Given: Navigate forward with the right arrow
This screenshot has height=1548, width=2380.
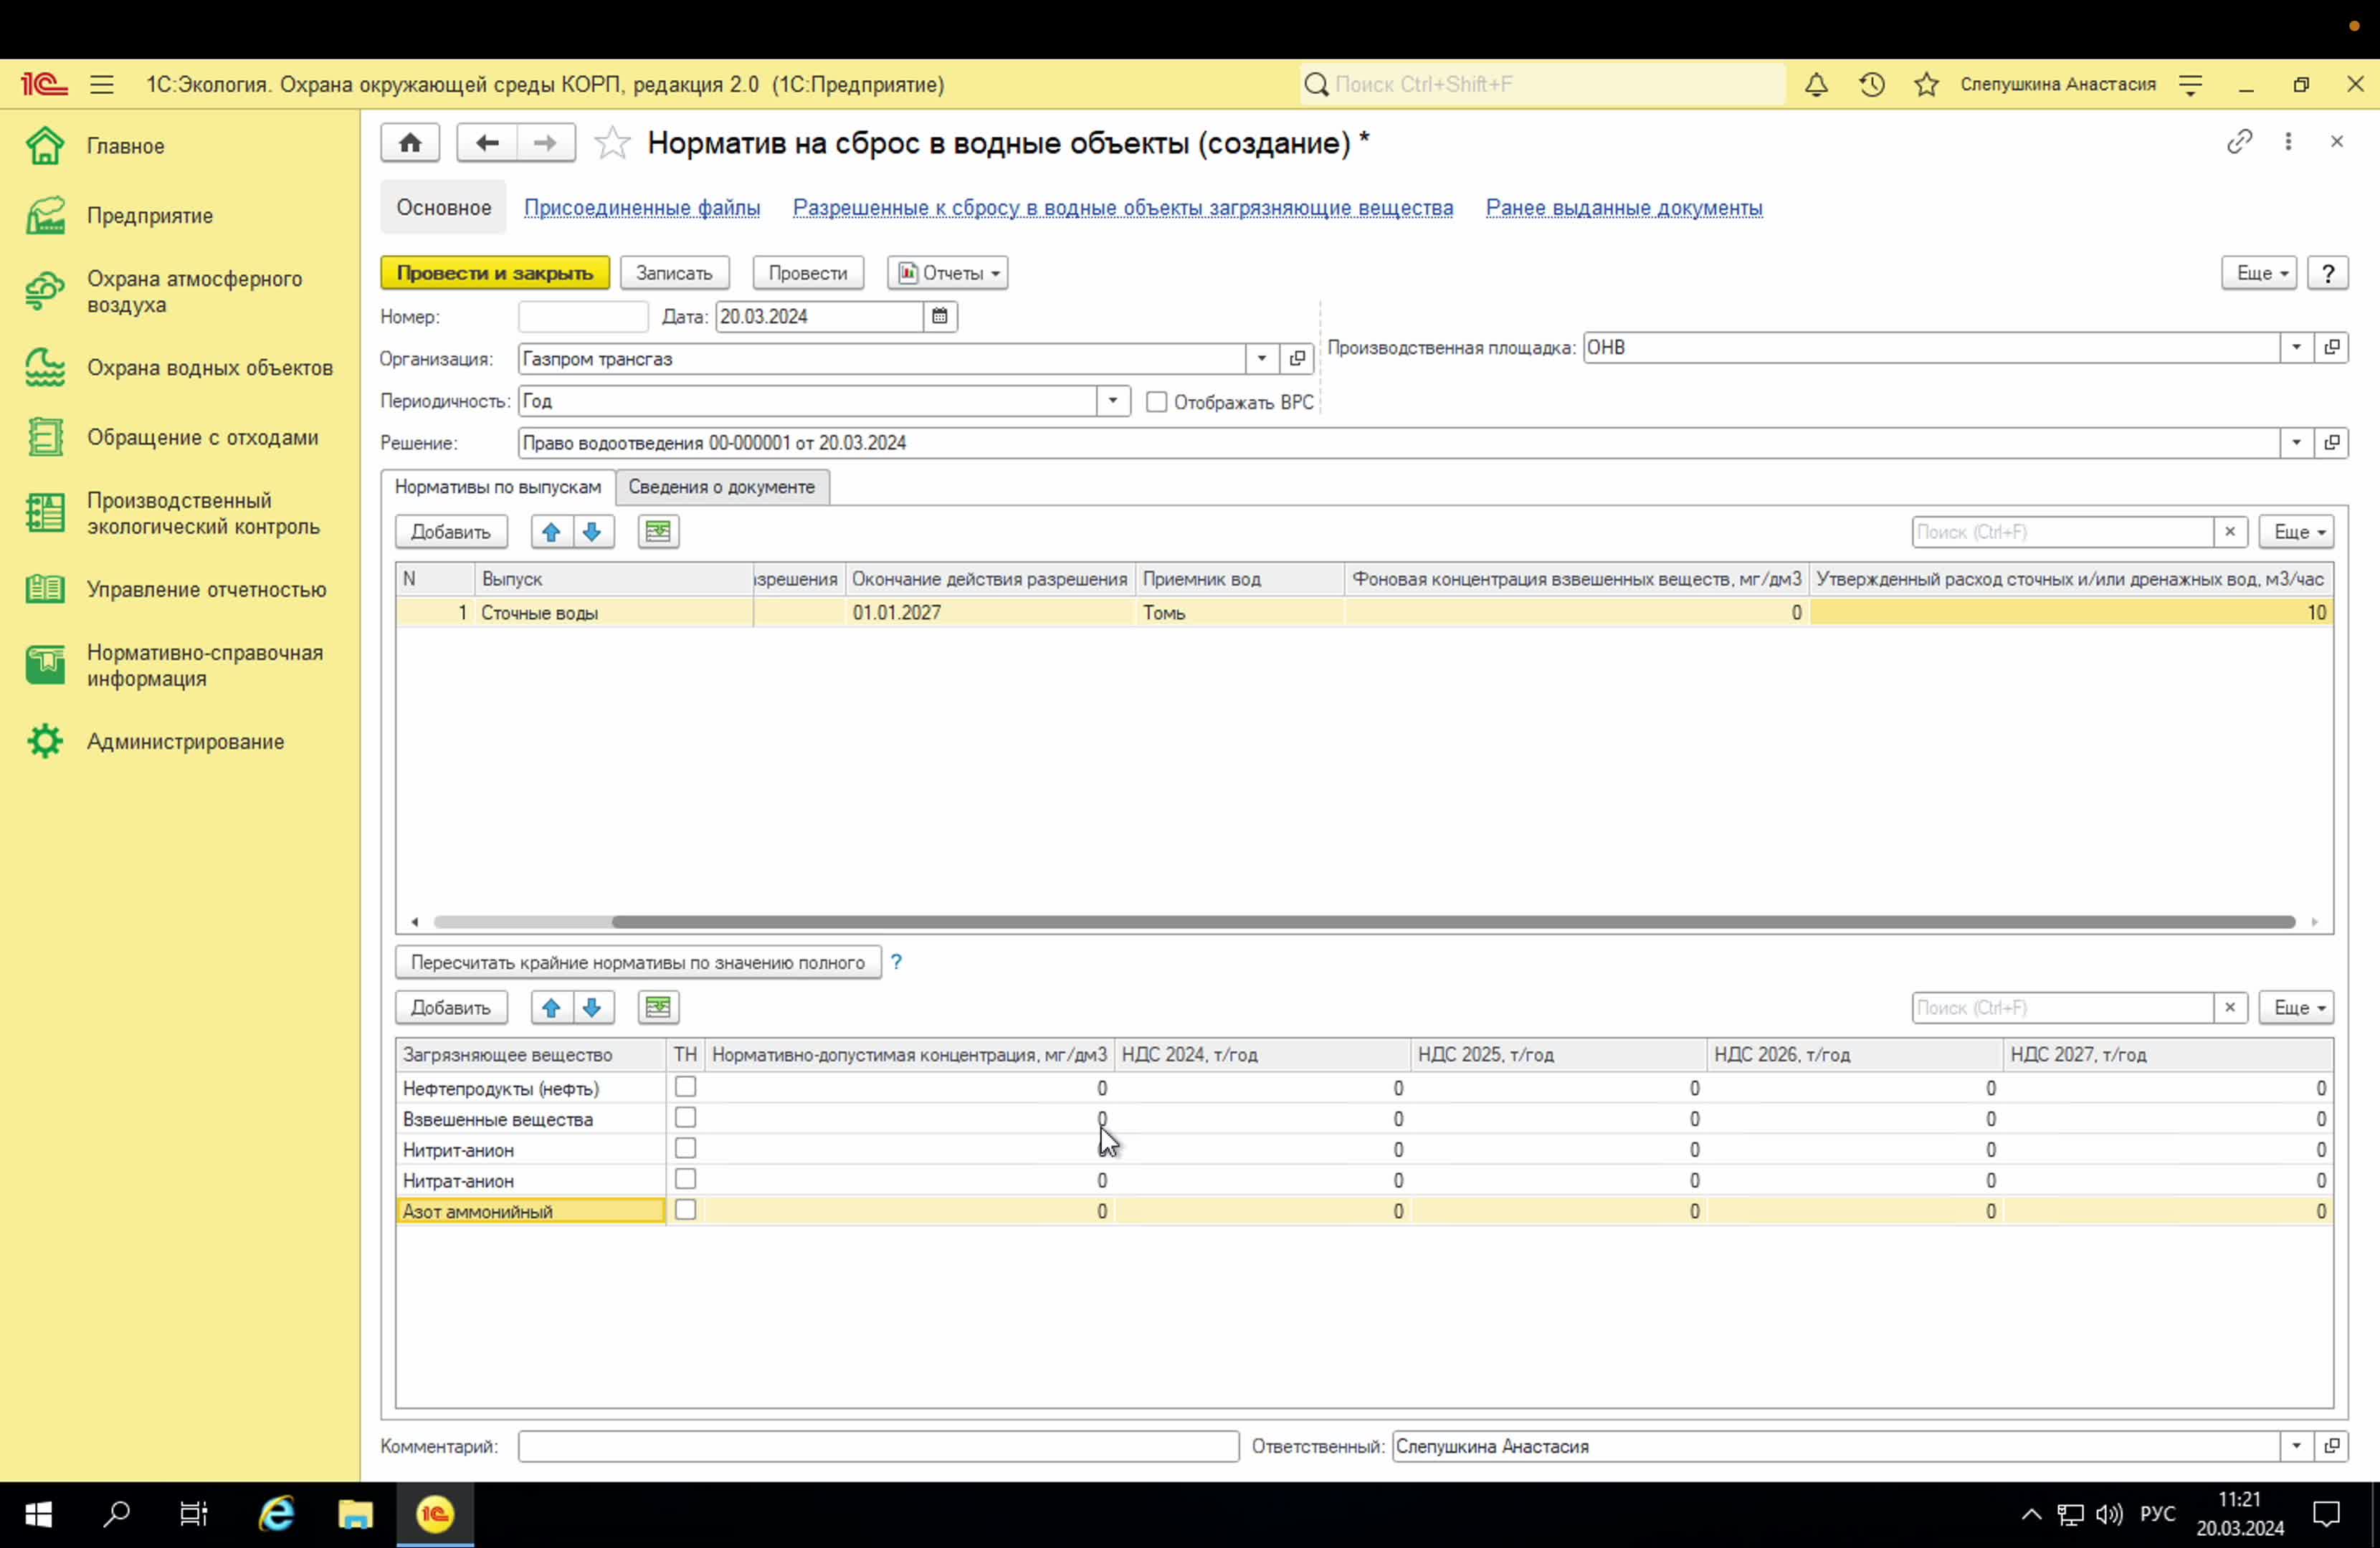Looking at the screenshot, I should tap(545, 143).
